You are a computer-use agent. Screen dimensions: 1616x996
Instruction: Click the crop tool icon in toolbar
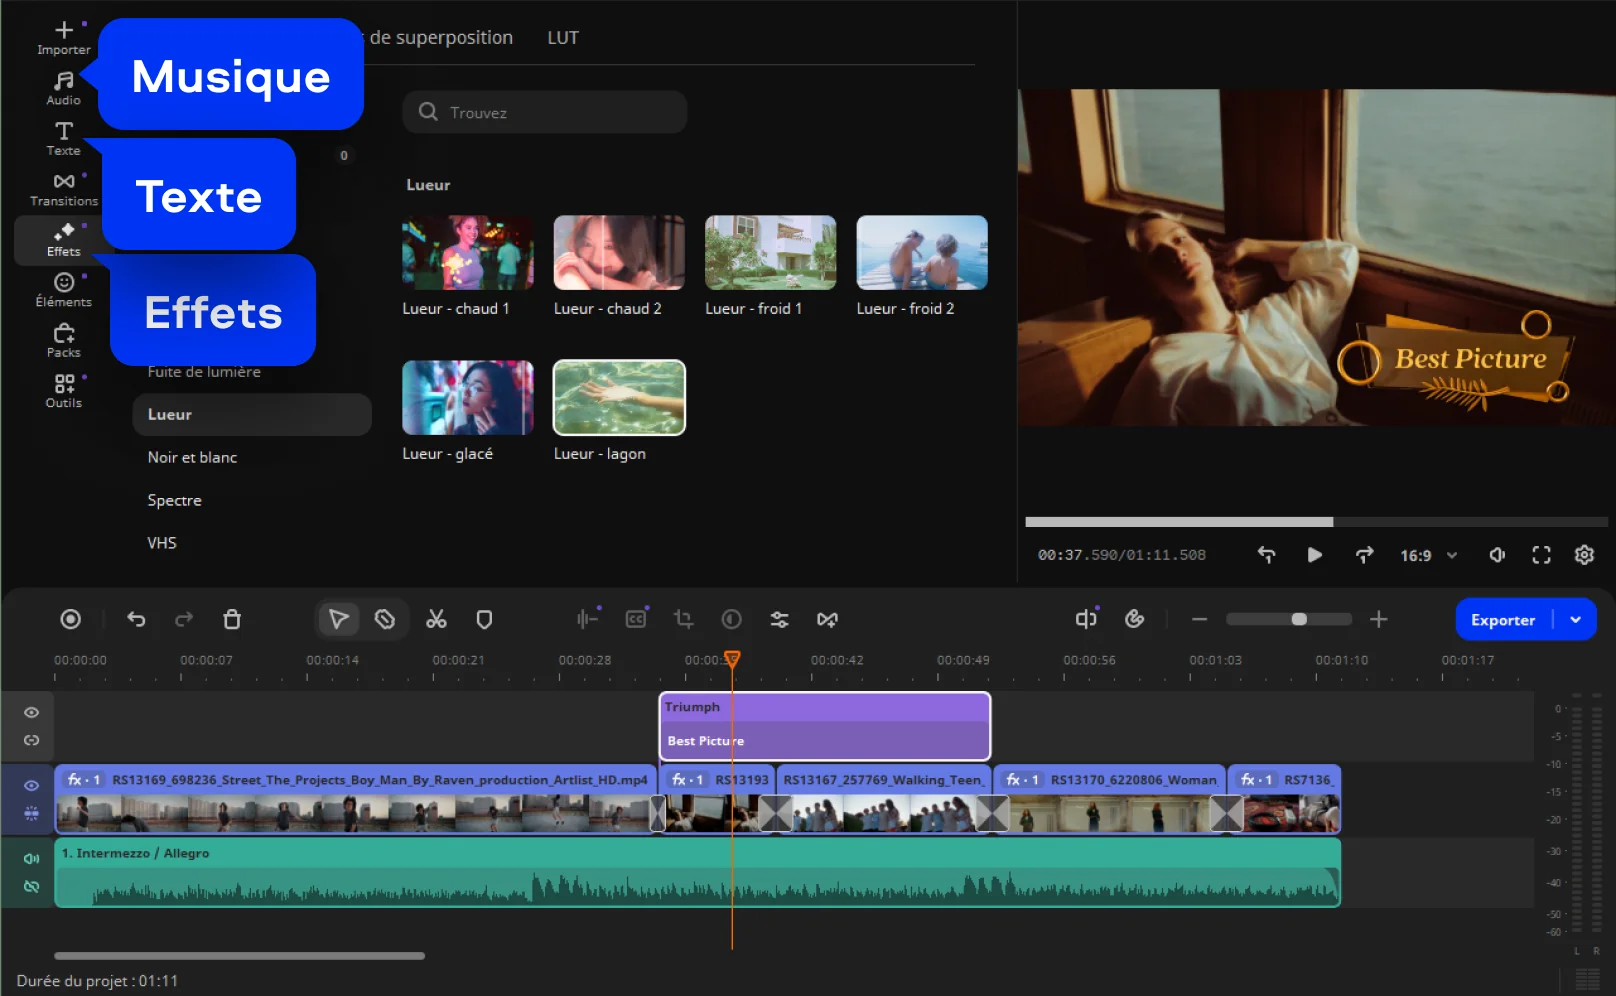[x=684, y=620]
